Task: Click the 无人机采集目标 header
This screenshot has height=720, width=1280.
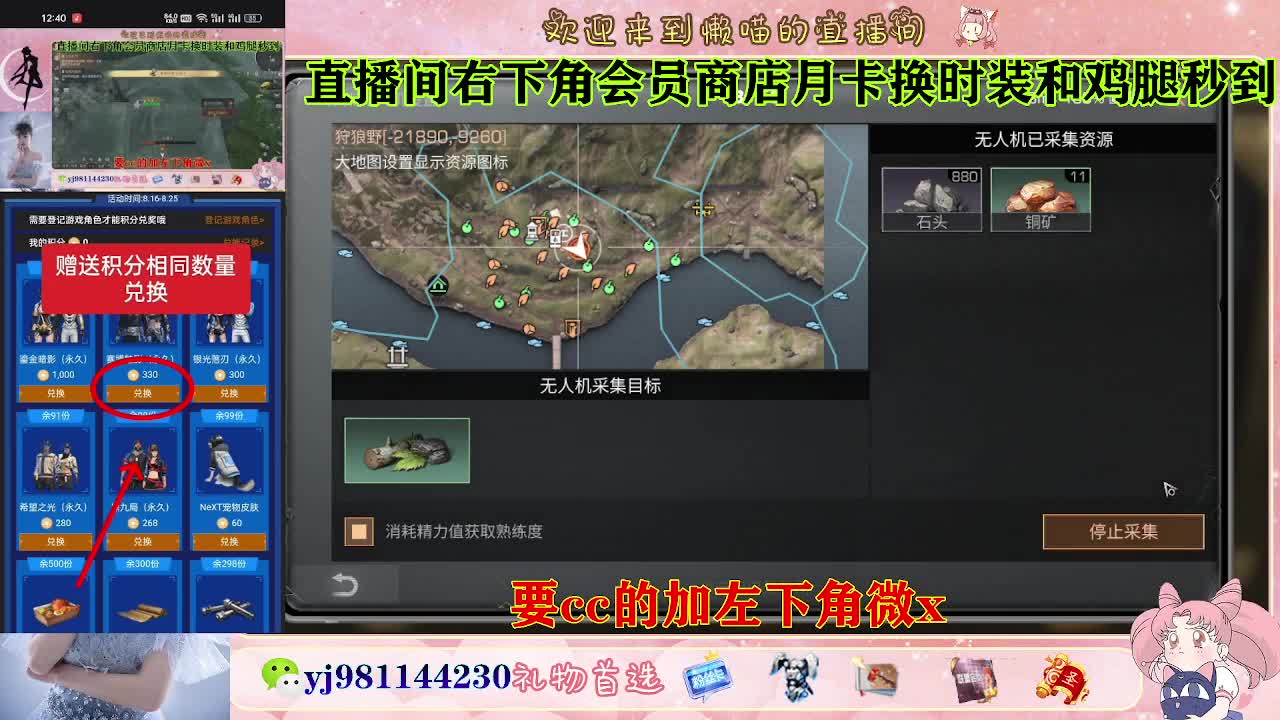Action: coord(600,386)
